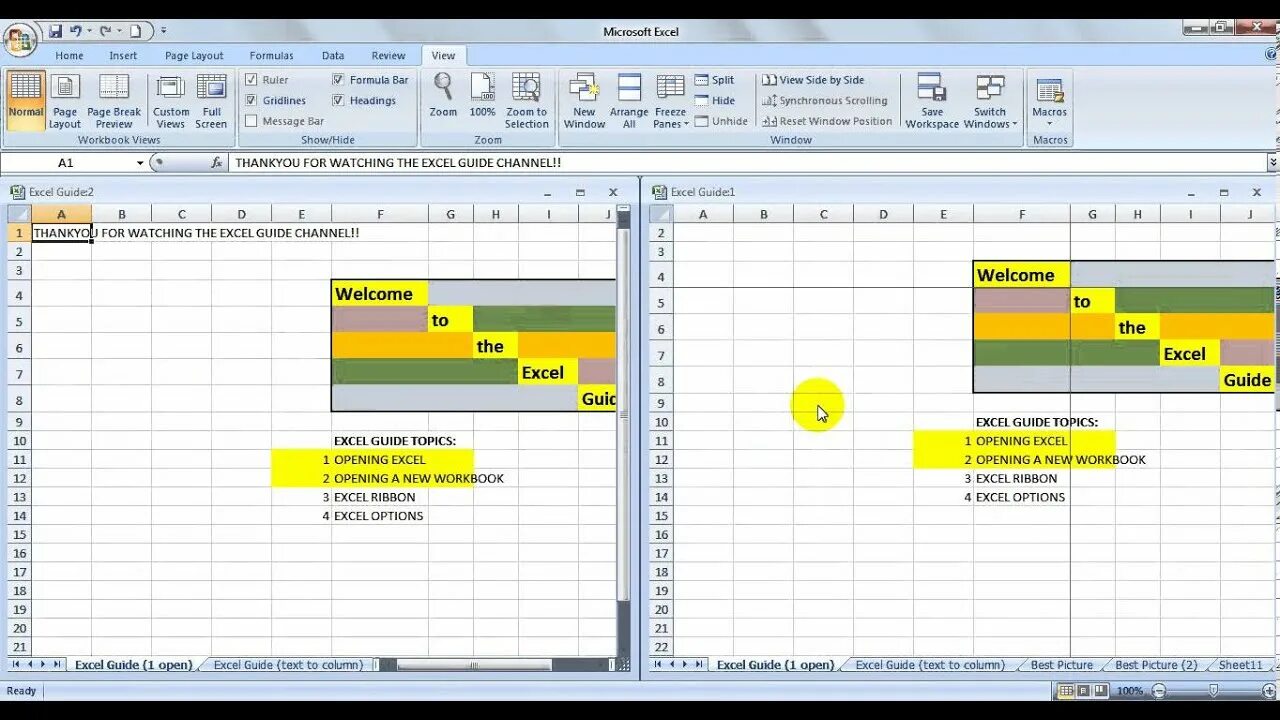The width and height of the screenshot is (1280, 720).
Task: Open a New Window
Action: 584,100
